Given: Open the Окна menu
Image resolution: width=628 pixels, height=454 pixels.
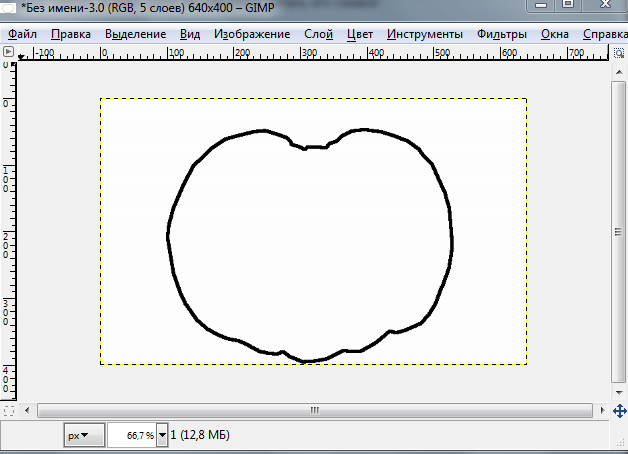Looking at the screenshot, I should 555,34.
